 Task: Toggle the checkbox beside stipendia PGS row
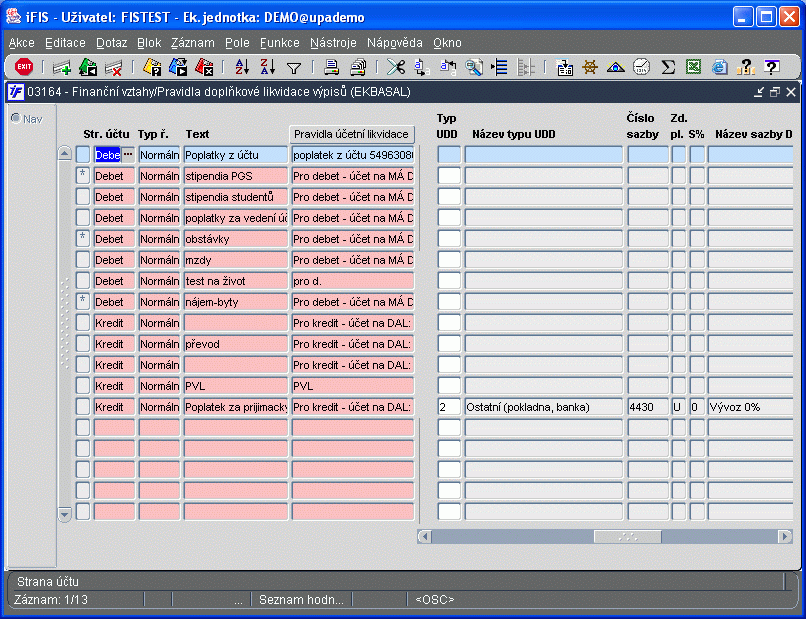click(83, 176)
